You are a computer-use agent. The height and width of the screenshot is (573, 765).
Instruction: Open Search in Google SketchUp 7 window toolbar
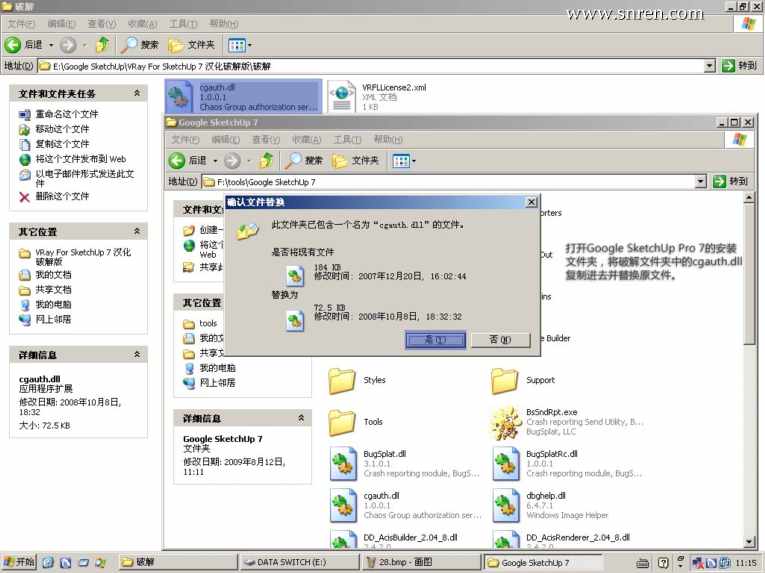304,161
